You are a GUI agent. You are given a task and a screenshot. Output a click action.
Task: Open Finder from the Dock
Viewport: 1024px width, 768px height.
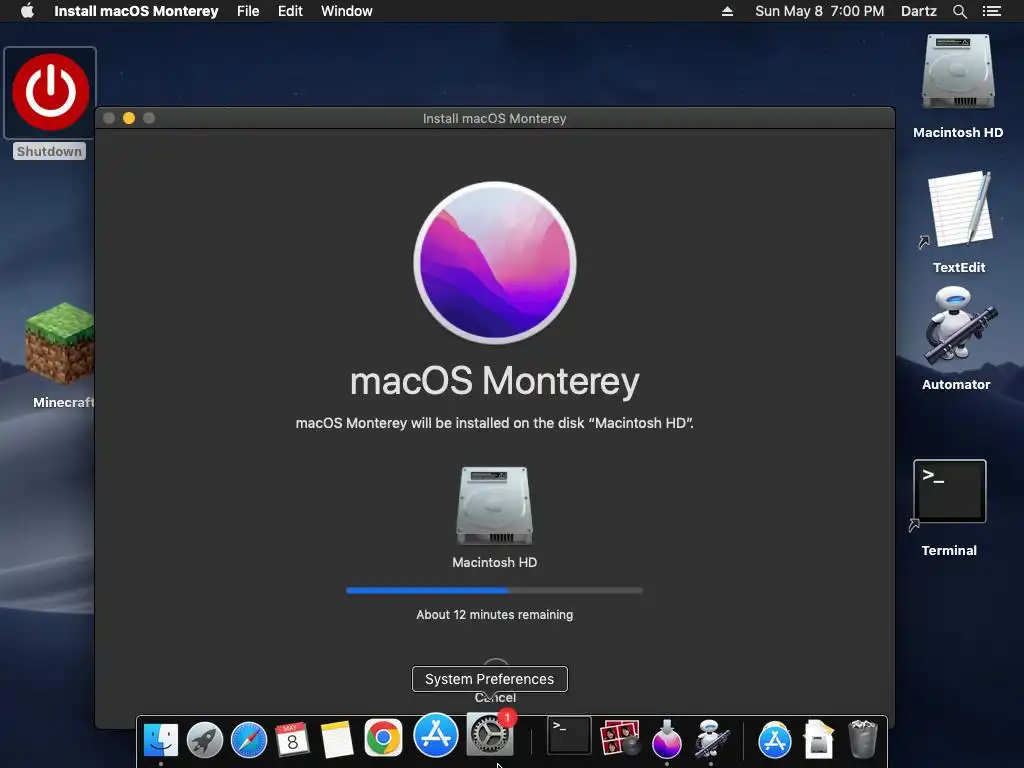[161, 739]
